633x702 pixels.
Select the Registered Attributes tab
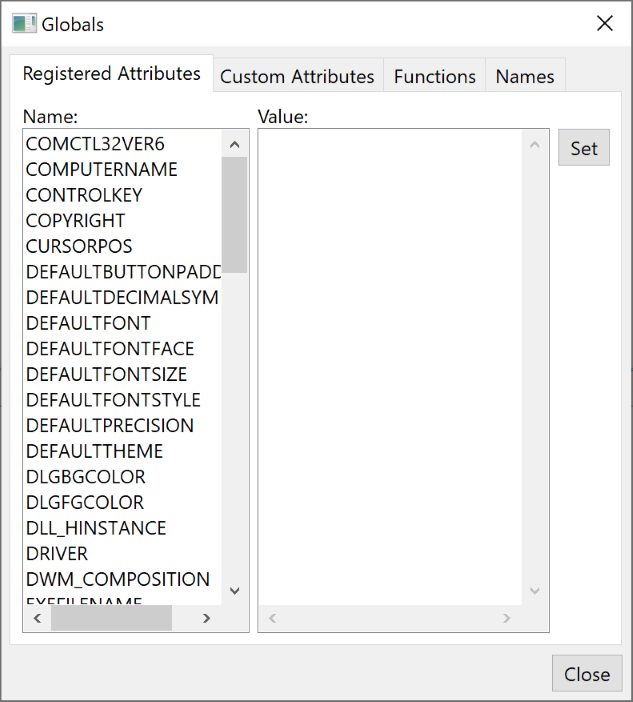click(x=112, y=74)
